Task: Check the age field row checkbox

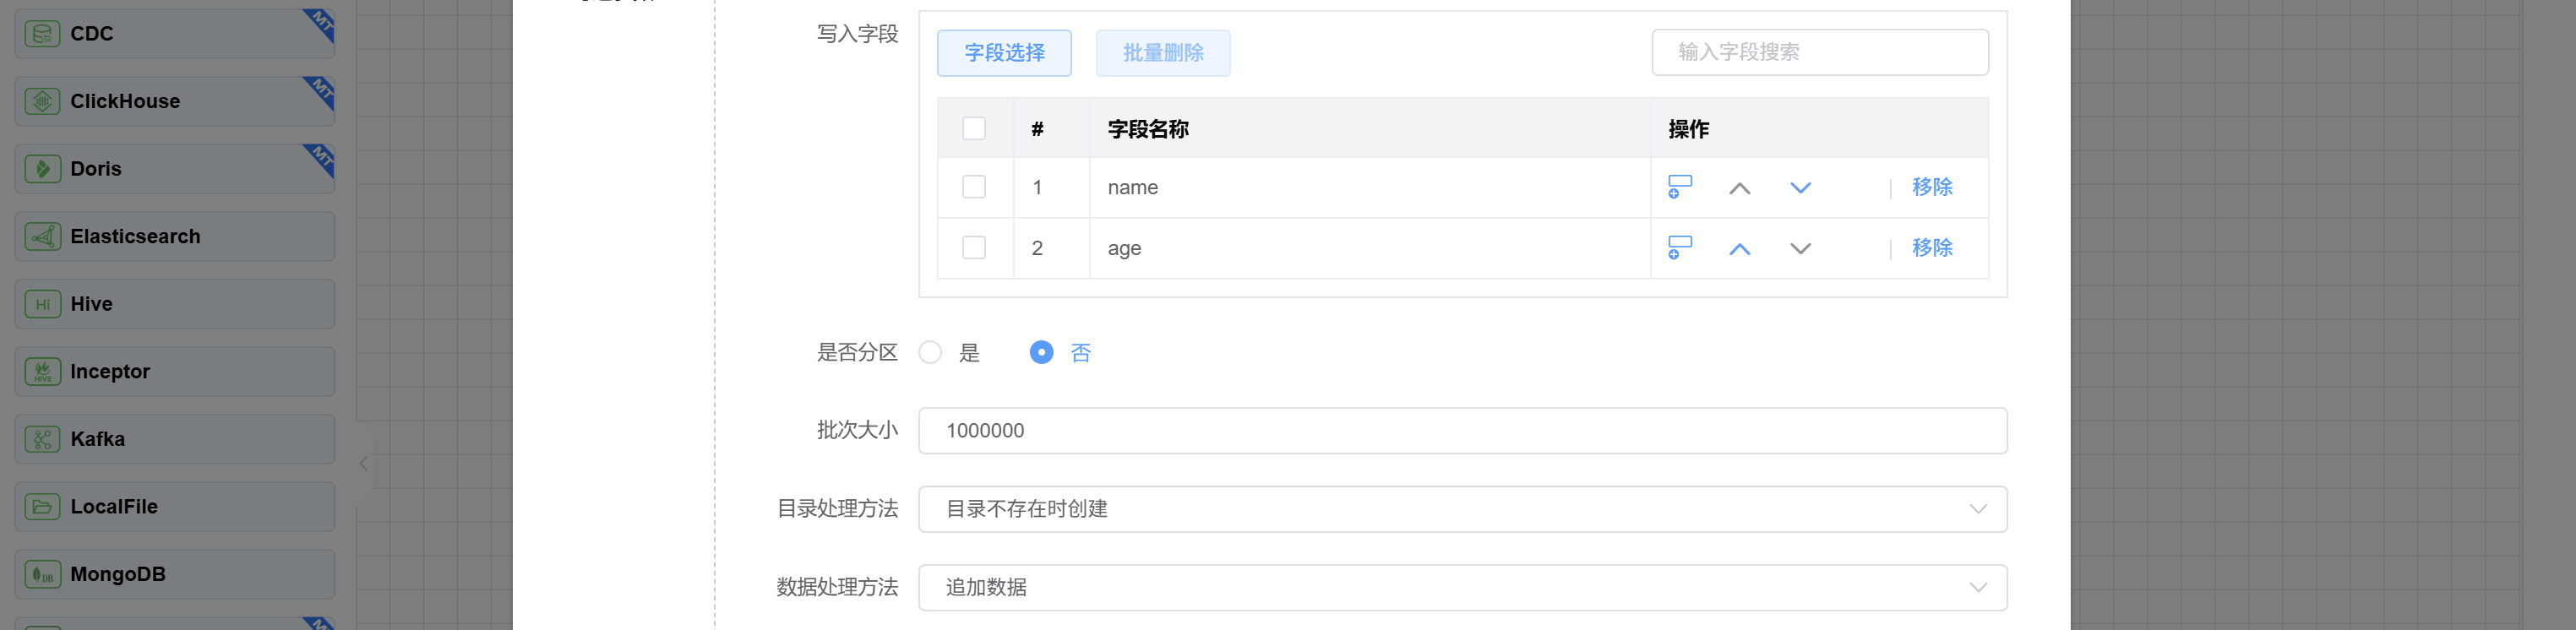Action: 973,248
